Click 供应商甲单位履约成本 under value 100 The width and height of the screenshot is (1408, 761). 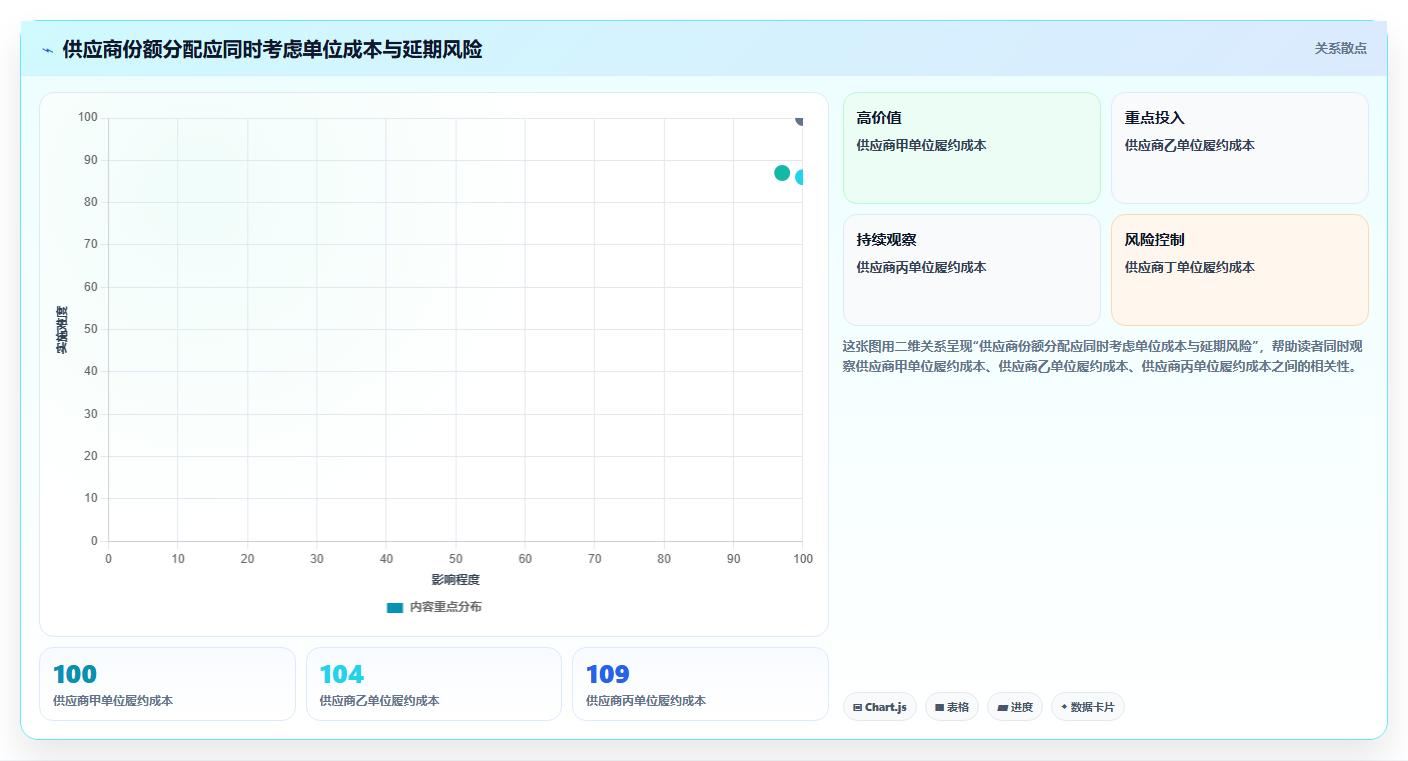(x=113, y=701)
